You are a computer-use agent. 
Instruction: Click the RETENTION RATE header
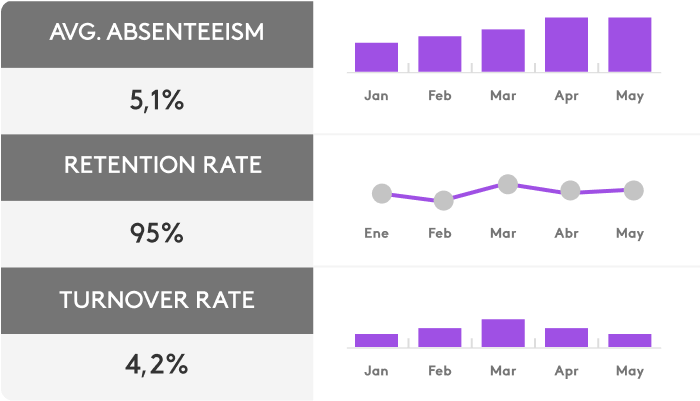[x=157, y=166]
